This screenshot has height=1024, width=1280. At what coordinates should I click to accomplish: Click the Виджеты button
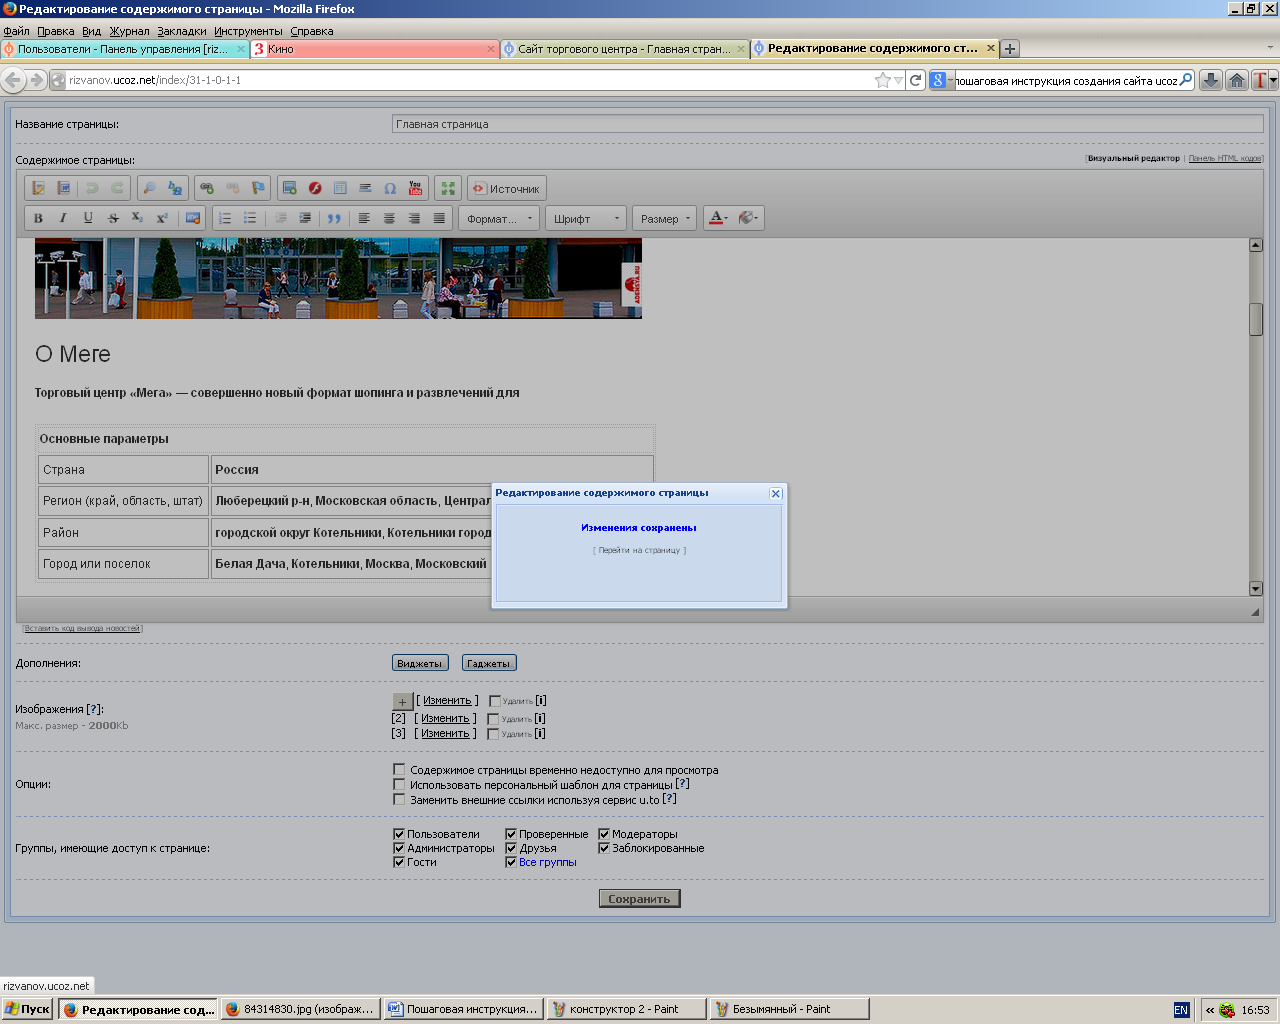(x=419, y=663)
